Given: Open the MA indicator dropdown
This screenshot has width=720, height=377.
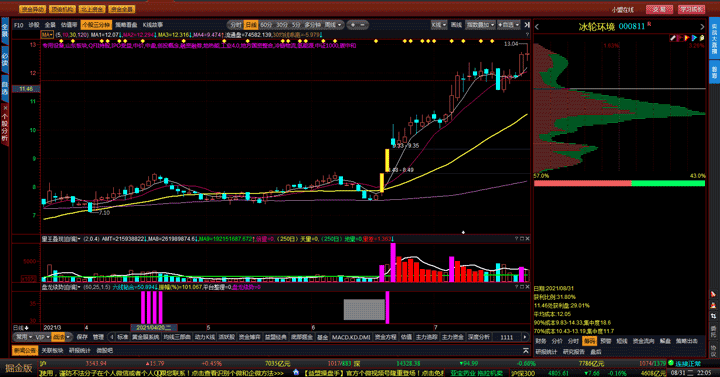Looking at the screenshot, I should tap(47, 35).
